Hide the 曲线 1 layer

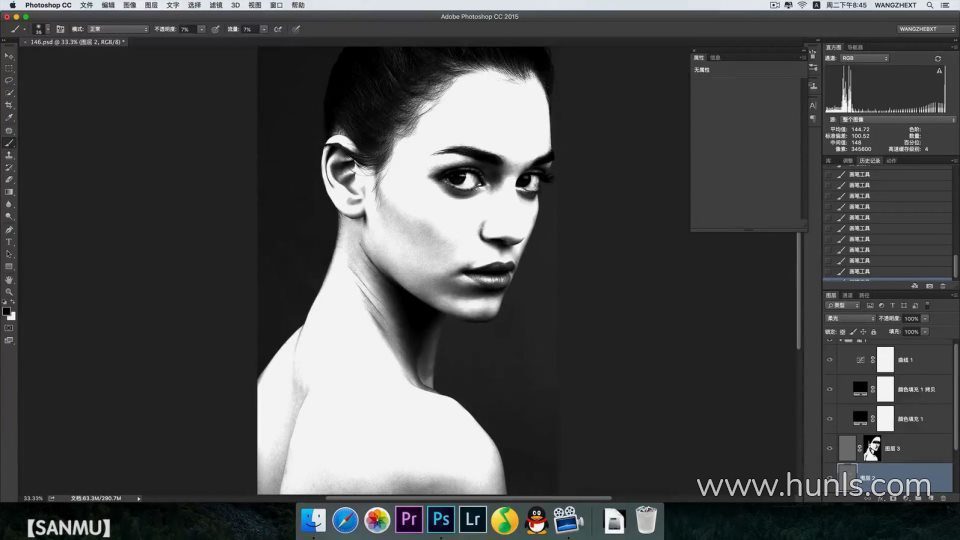[x=829, y=360]
